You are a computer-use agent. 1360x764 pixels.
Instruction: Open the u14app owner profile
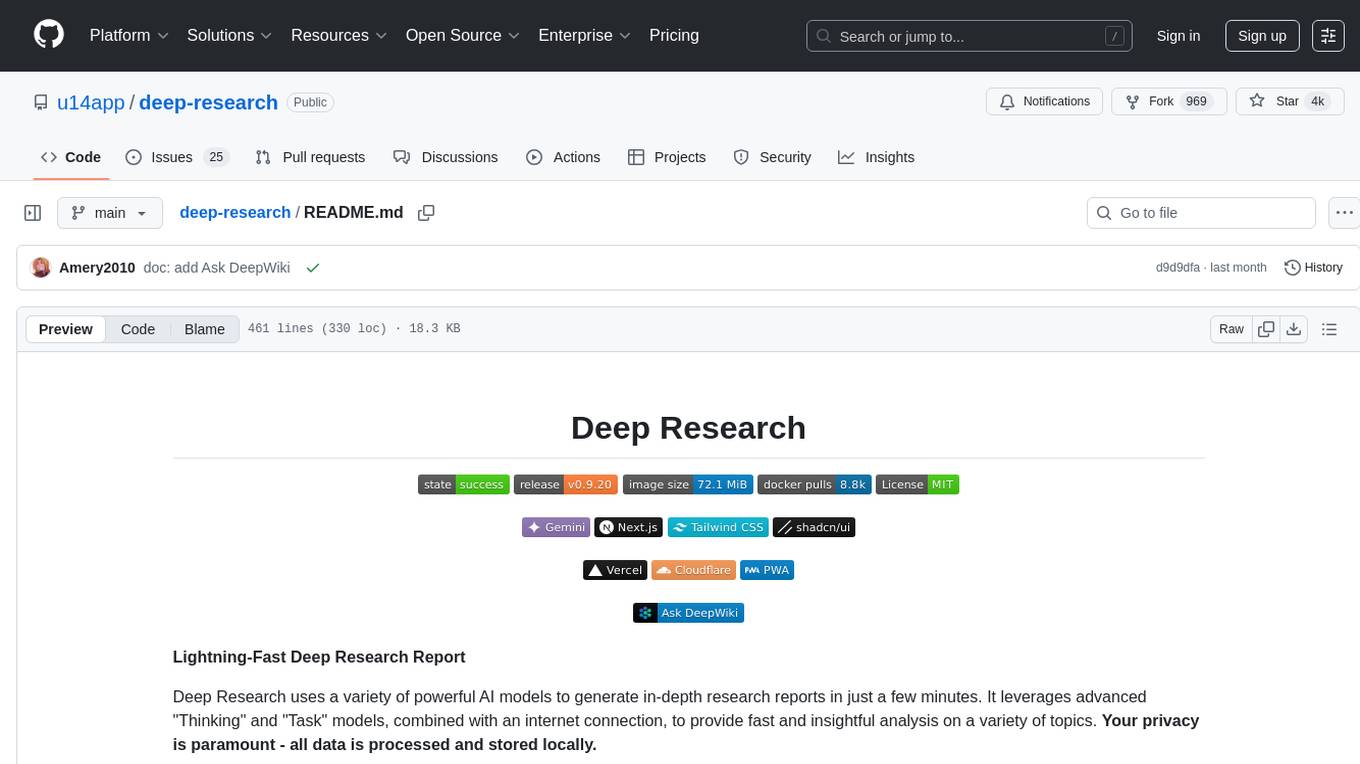[x=91, y=102]
